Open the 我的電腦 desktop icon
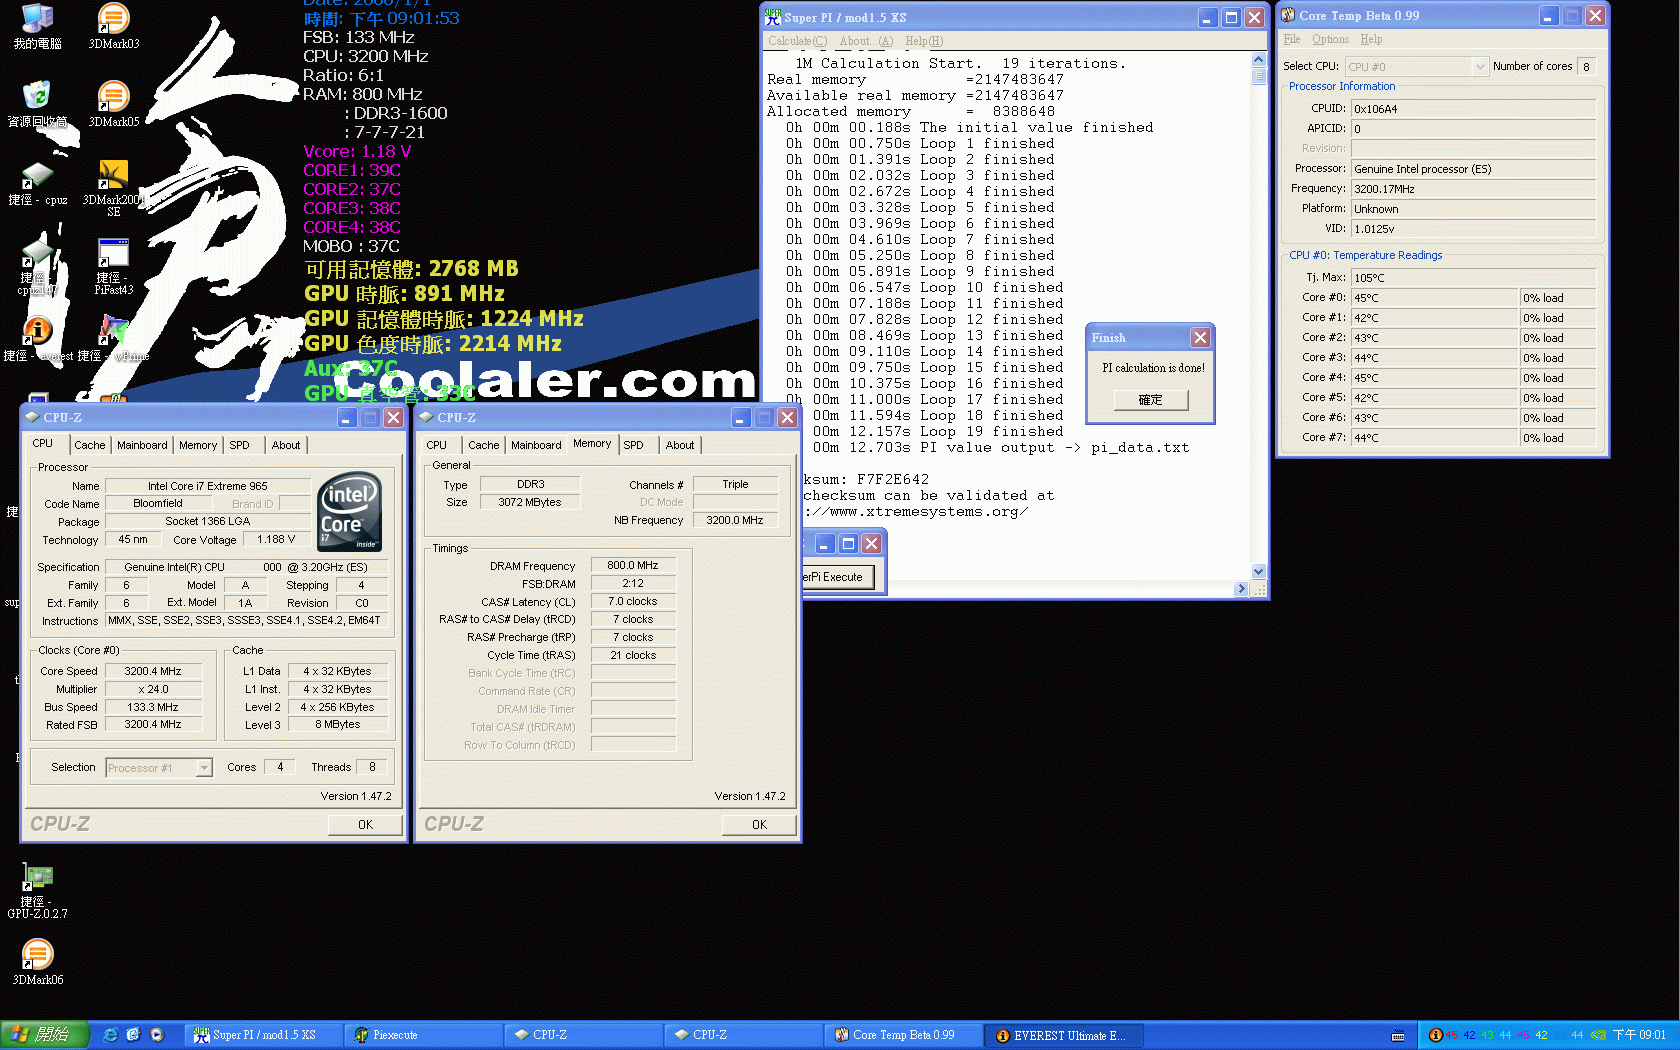Screen dimensions: 1680x1050 pyautogui.click(x=37, y=26)
